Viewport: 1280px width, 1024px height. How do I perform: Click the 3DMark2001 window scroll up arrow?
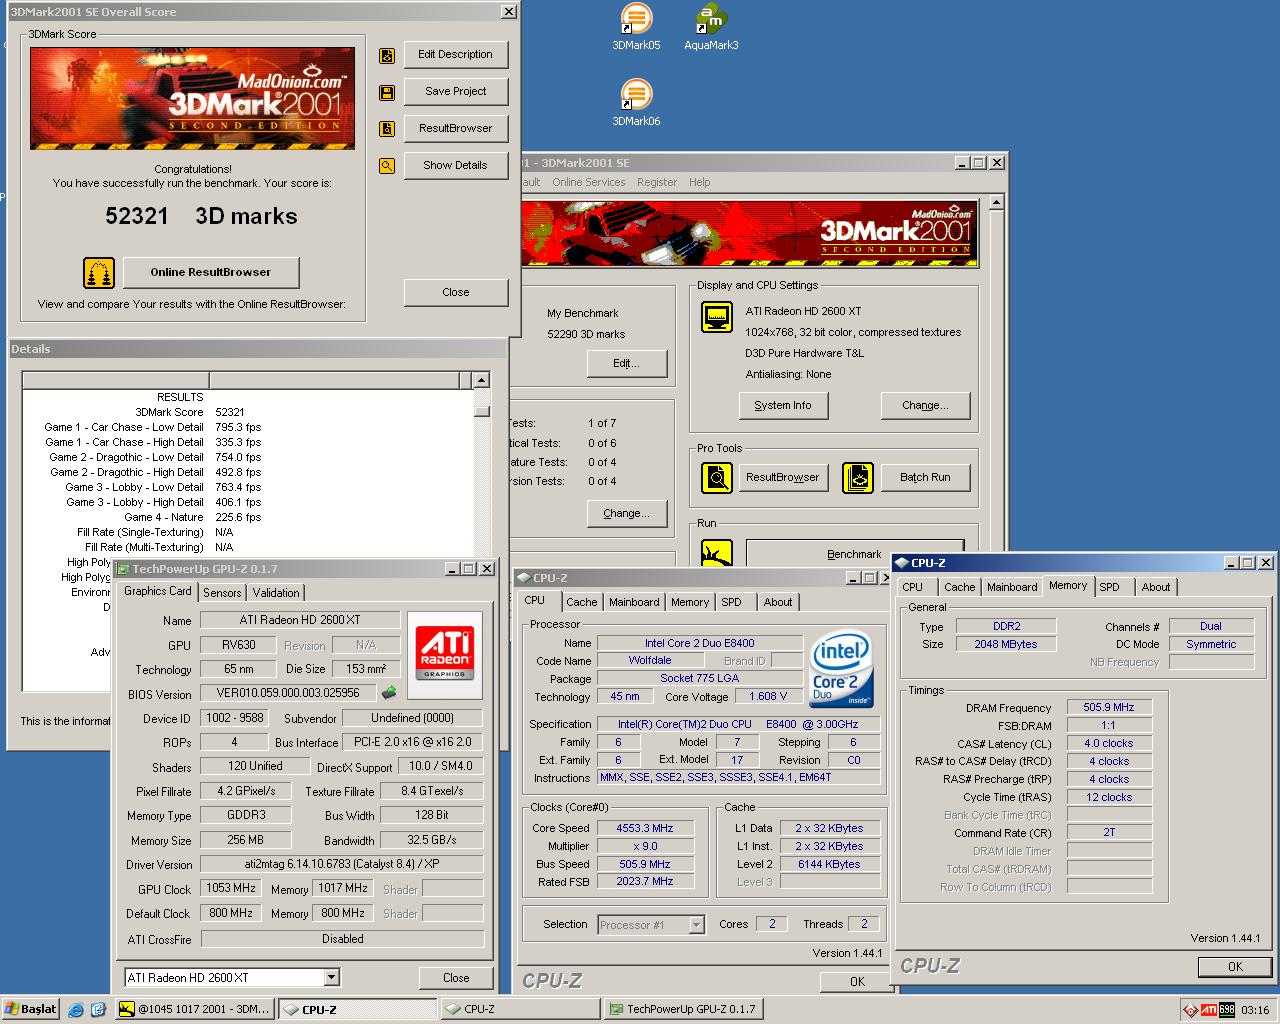pos(996,203)
